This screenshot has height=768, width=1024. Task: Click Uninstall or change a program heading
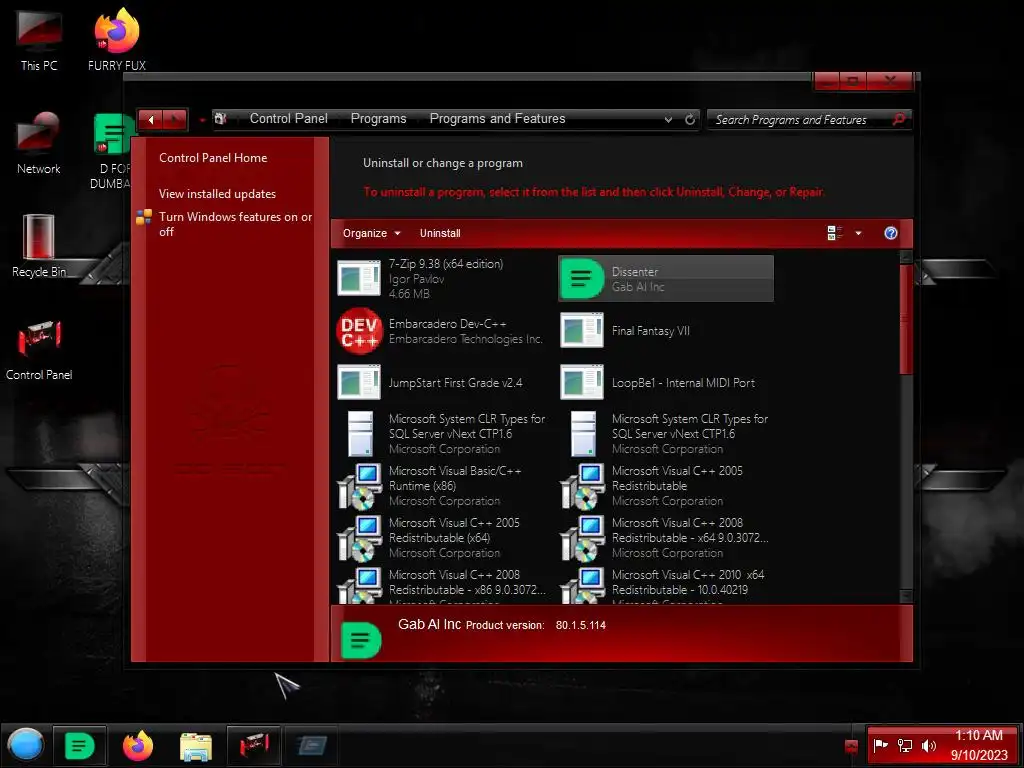pos(443,163)
